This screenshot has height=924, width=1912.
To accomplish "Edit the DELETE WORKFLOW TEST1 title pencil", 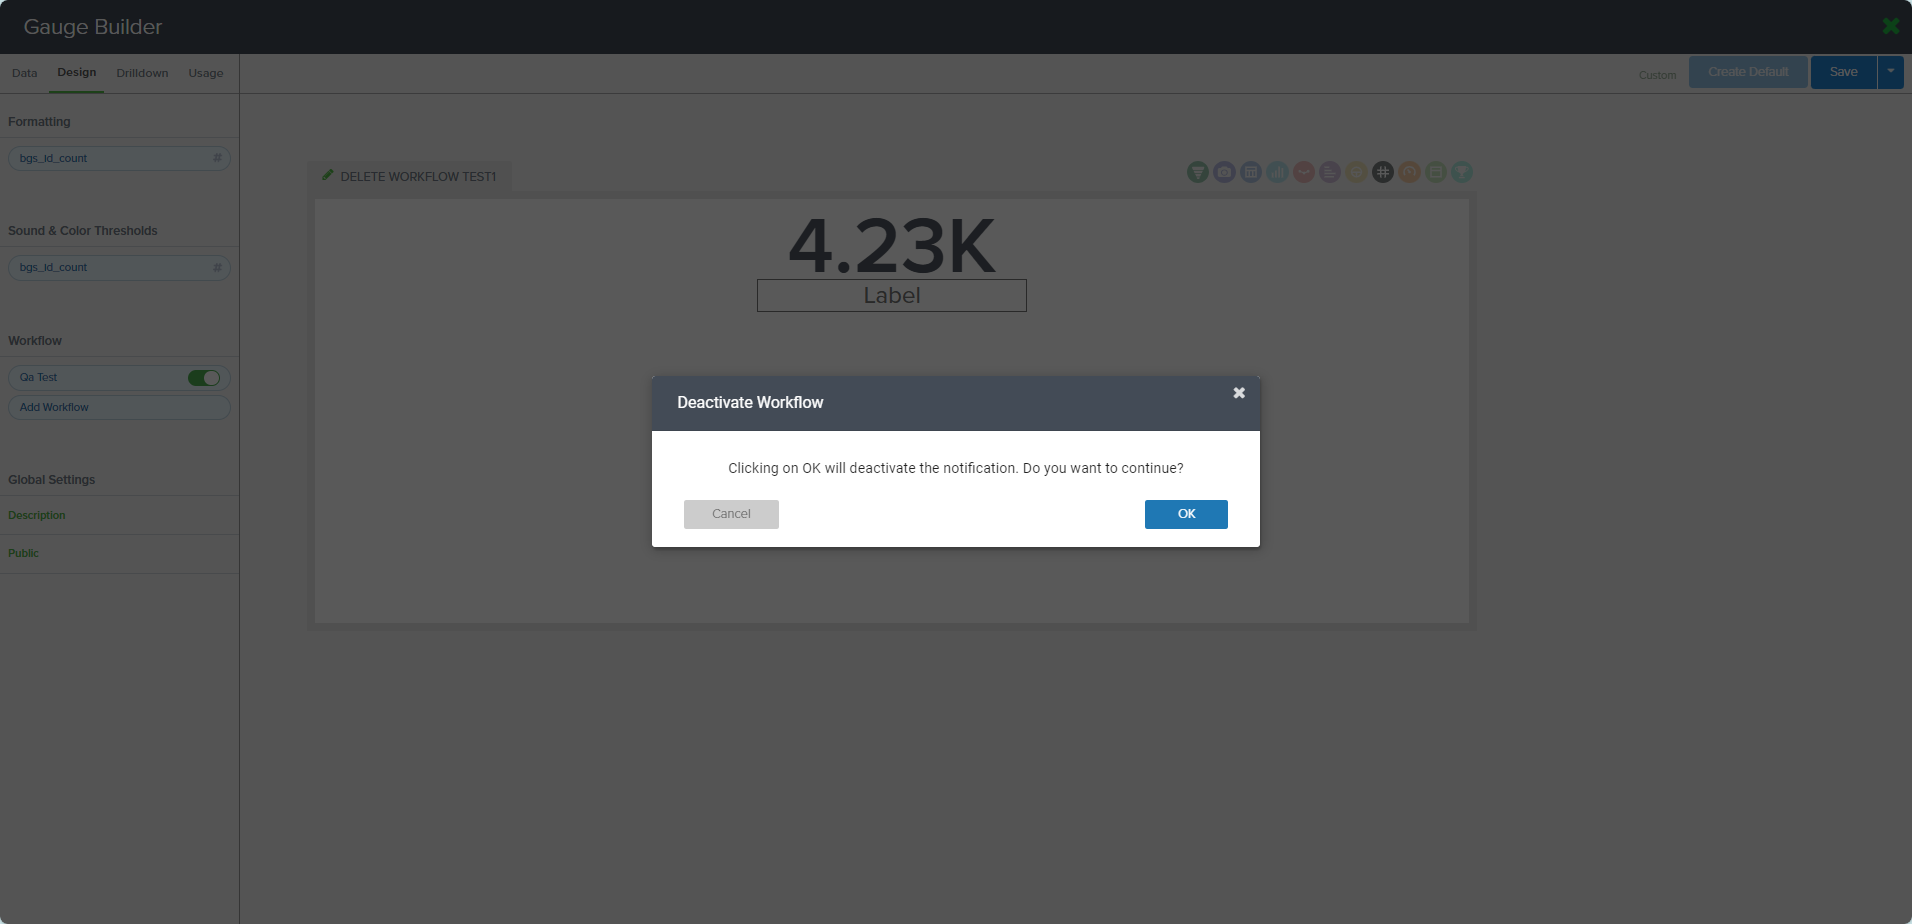I will coord(328,175).
